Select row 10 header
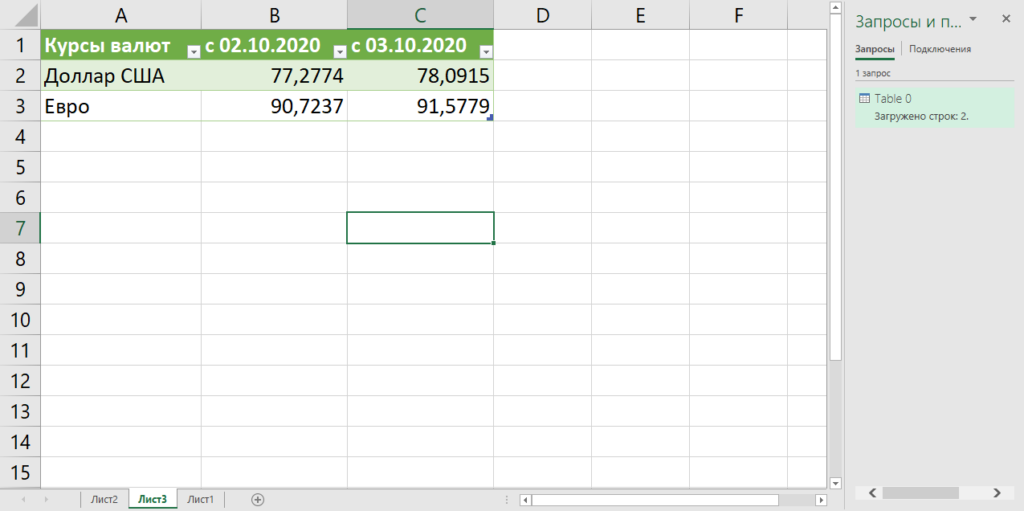Image resolution: width=1024 pixels, height=511 pixels. (x=20, y=320)
